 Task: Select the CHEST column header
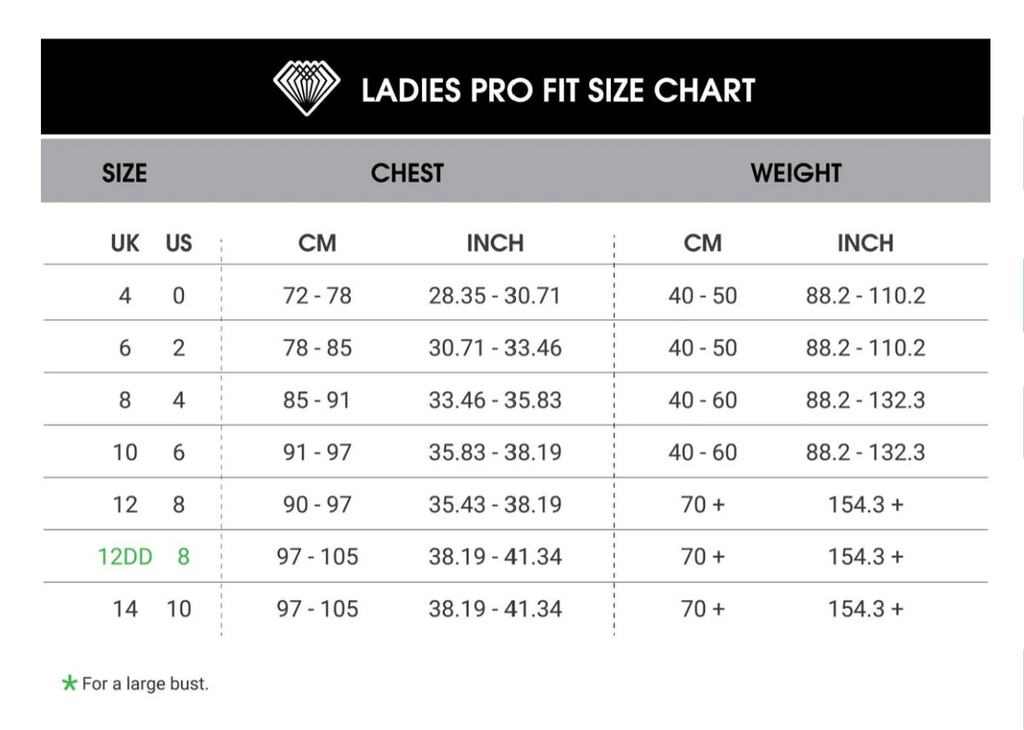tap(407, 173)
